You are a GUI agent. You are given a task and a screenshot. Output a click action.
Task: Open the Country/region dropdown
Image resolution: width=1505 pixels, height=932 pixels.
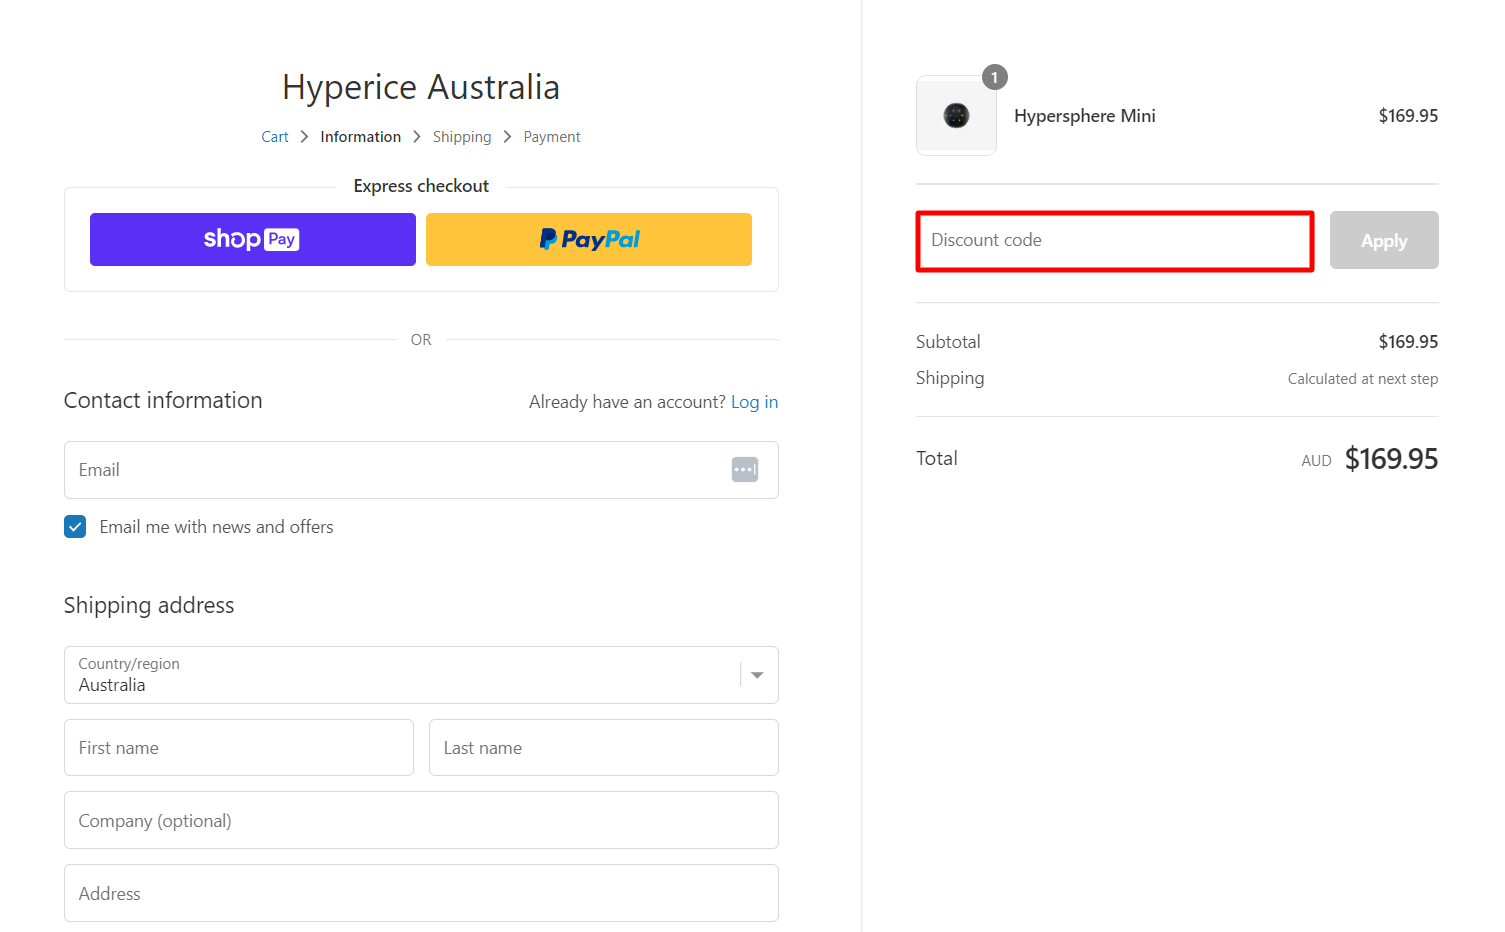click(755, 675)
